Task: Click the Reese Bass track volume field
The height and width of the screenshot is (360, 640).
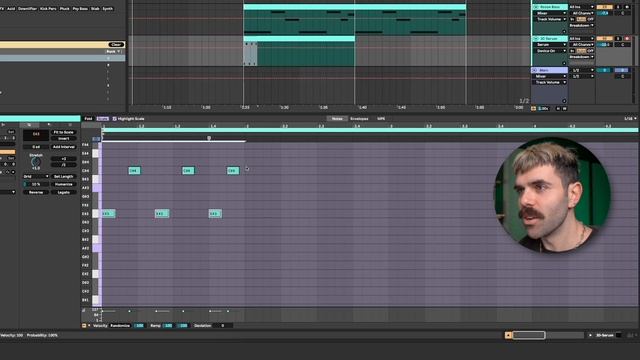Action: [x=604, y=13]
